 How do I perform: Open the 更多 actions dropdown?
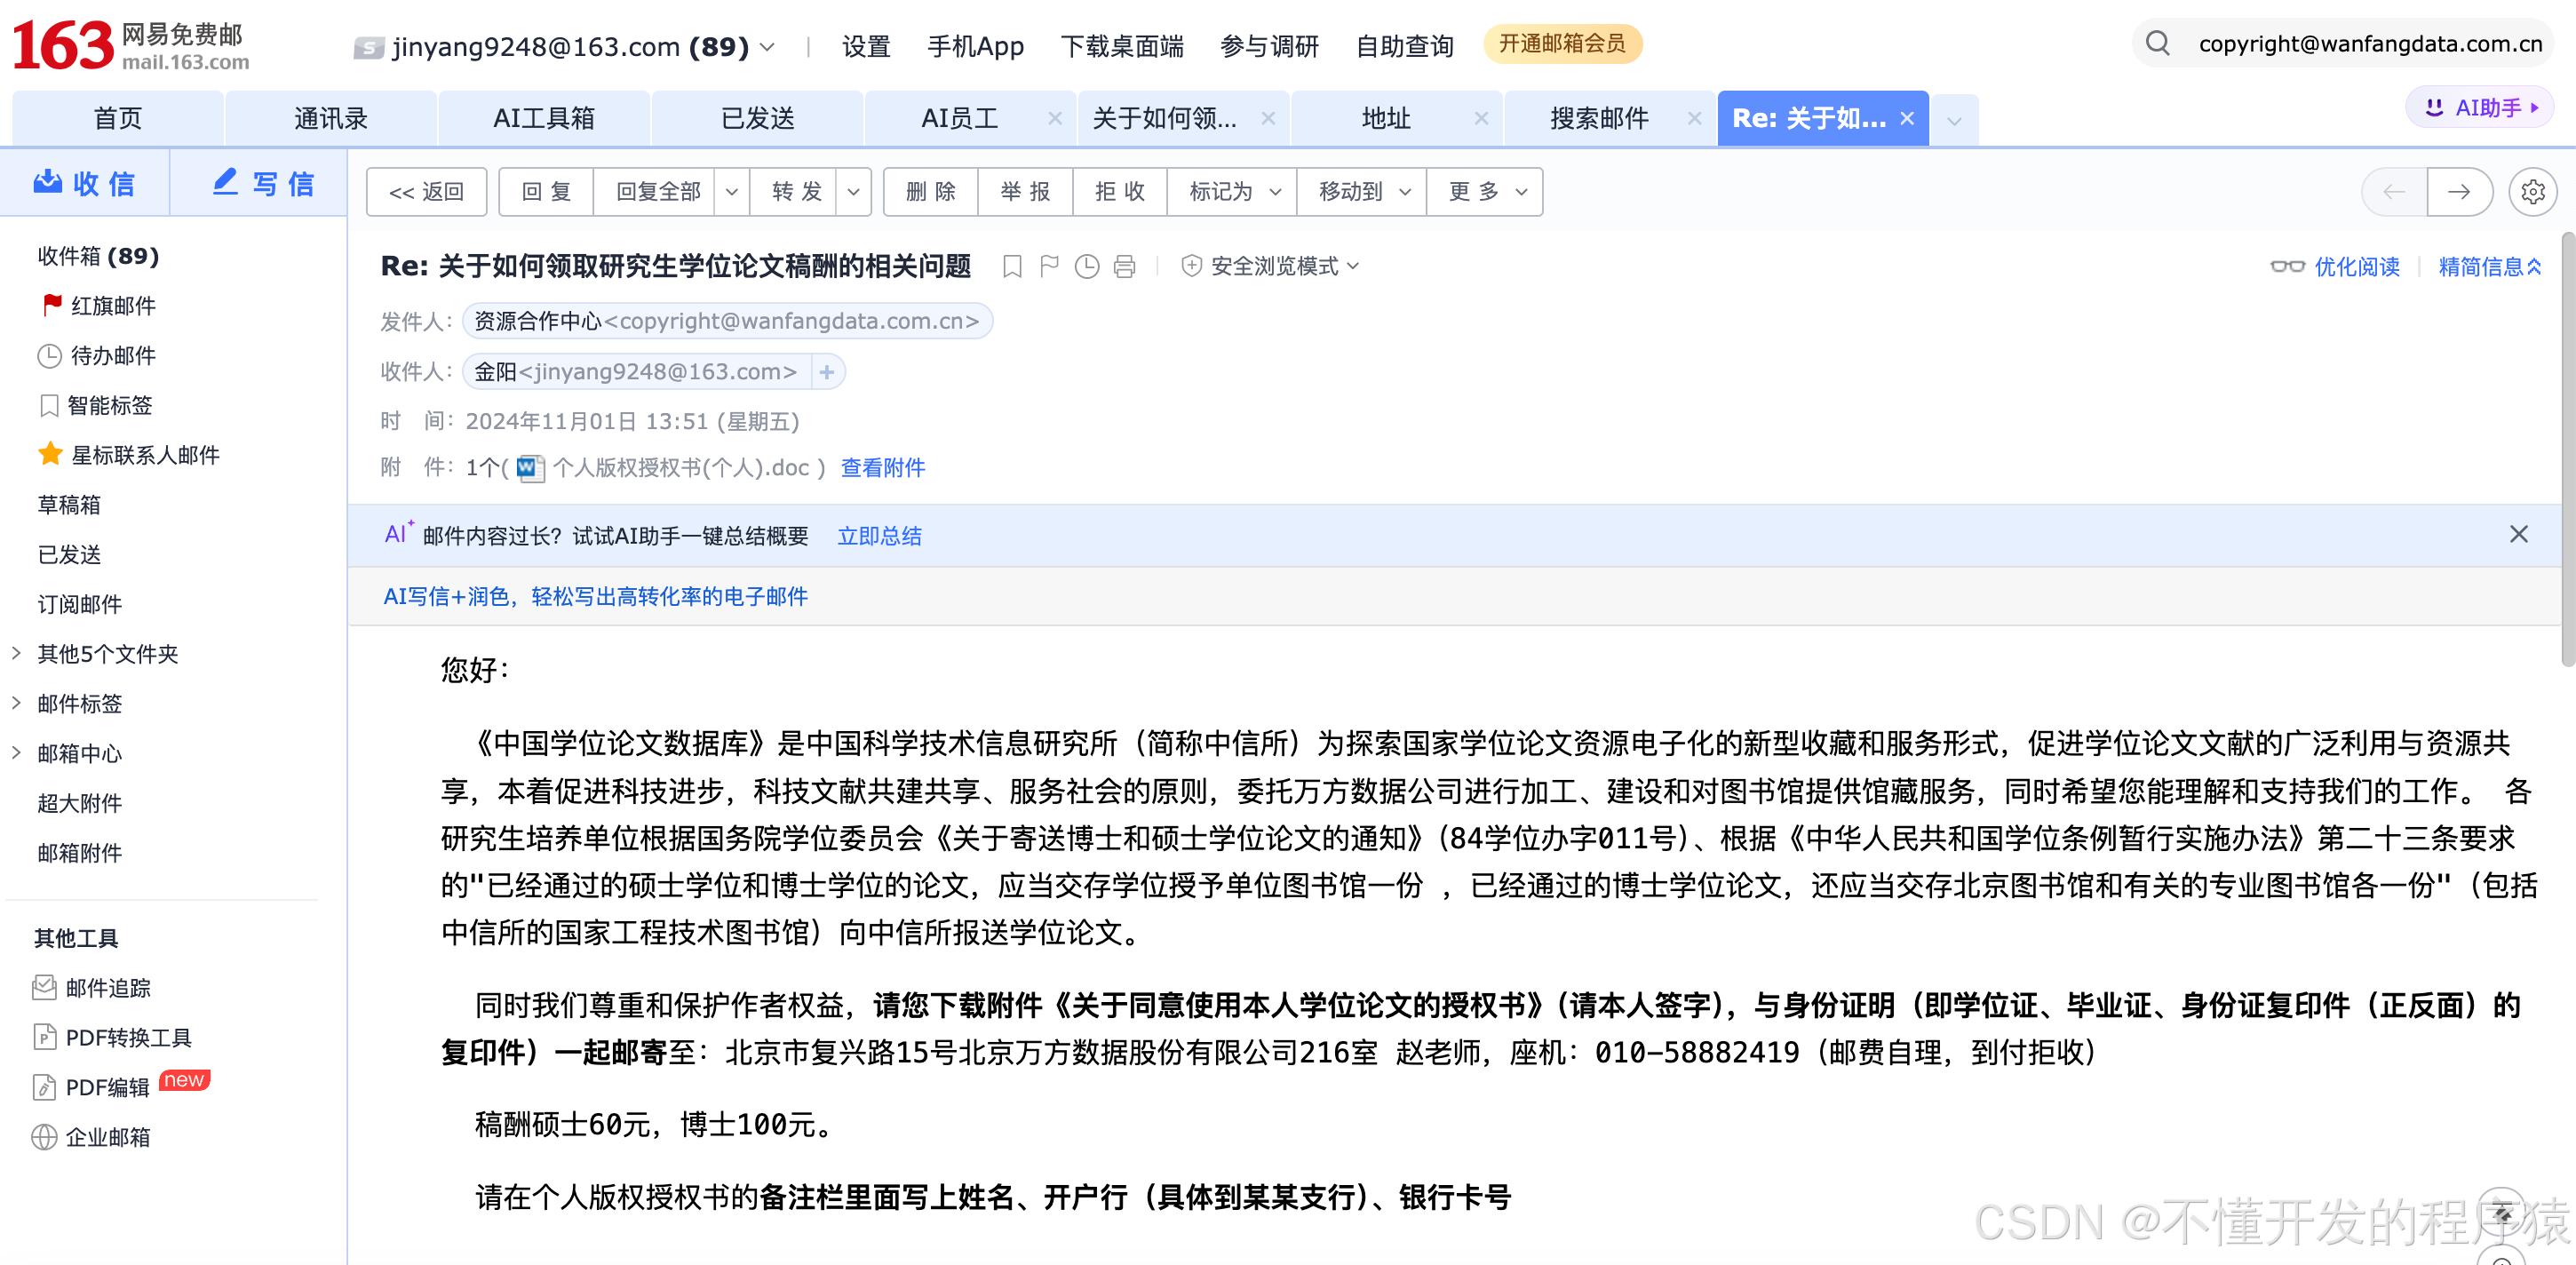(1486, 191)
